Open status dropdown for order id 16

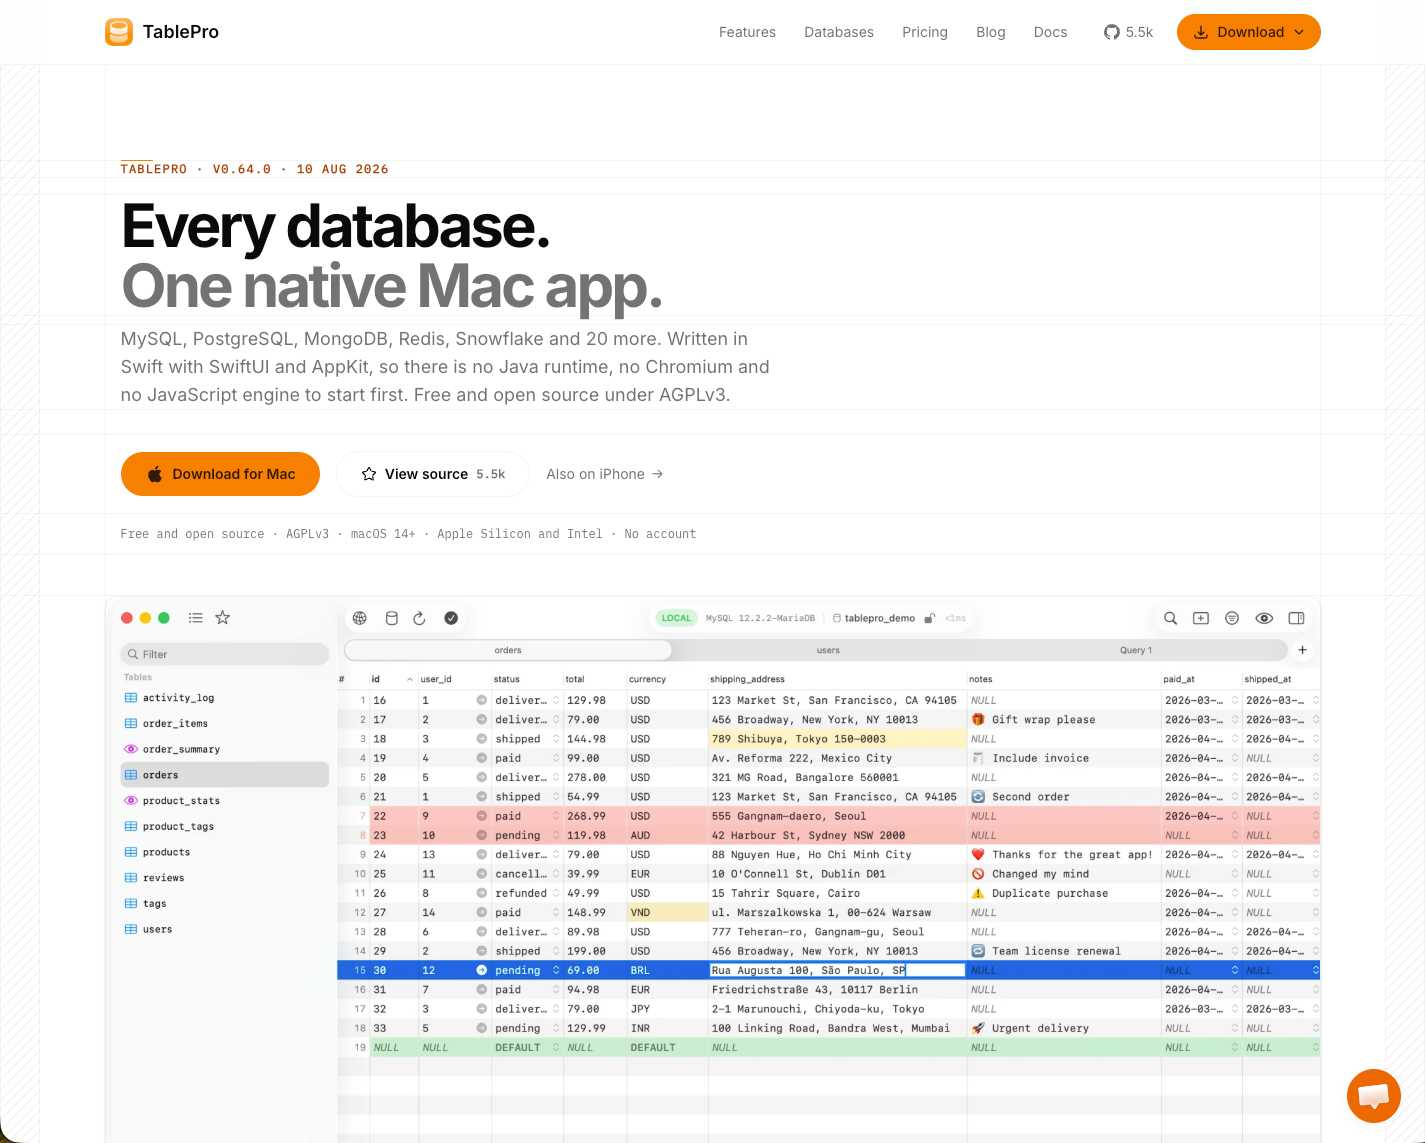556,700
